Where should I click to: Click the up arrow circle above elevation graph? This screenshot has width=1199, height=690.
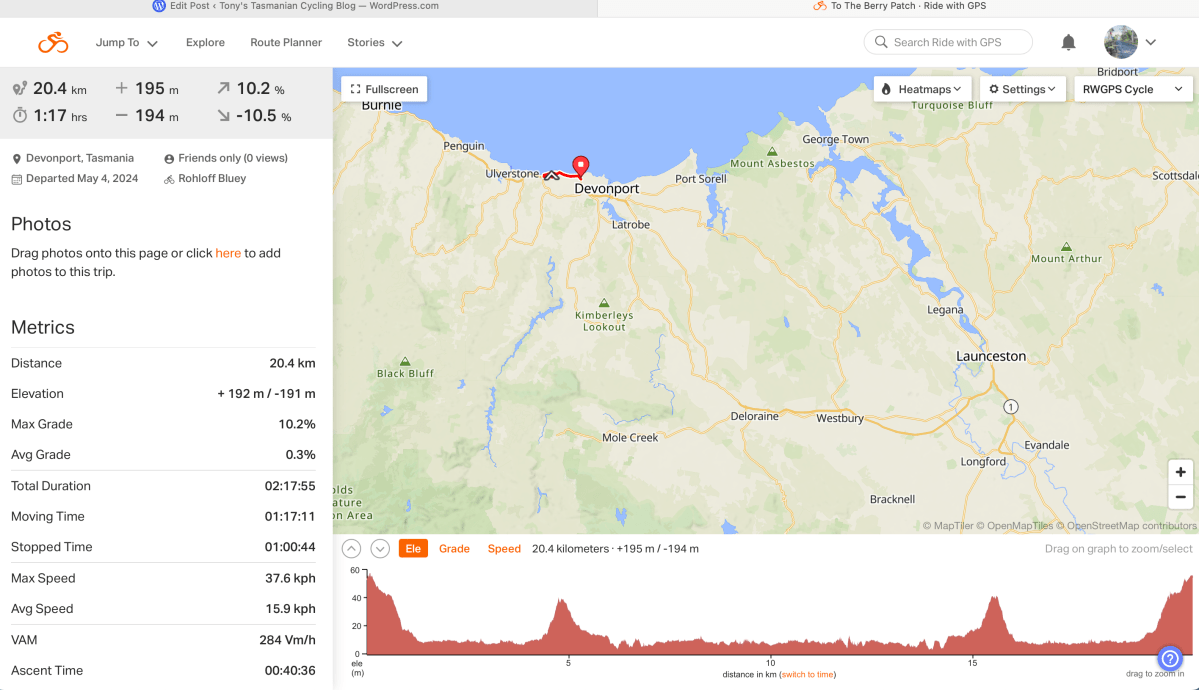point(351,549)
